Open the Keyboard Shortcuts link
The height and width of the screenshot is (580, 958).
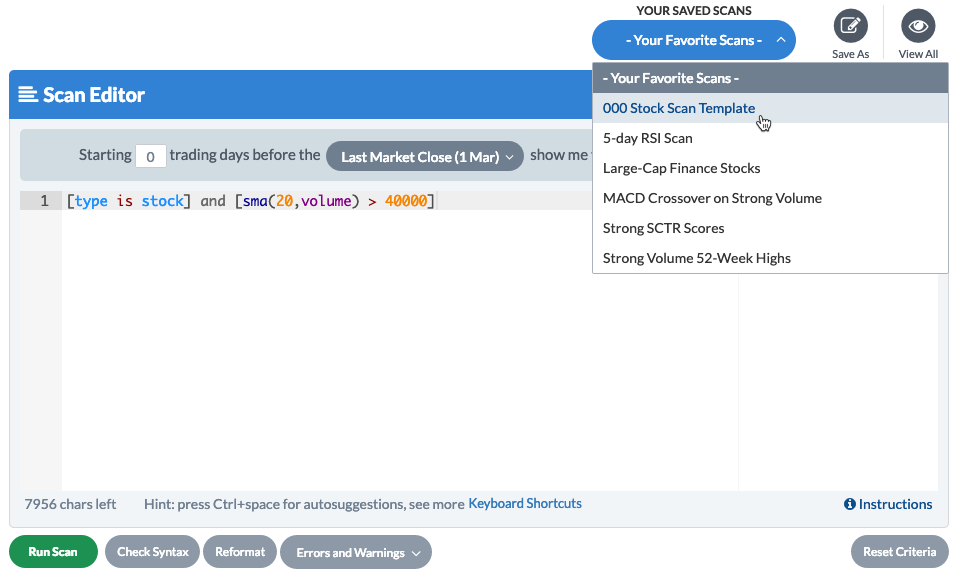[524, 504]
